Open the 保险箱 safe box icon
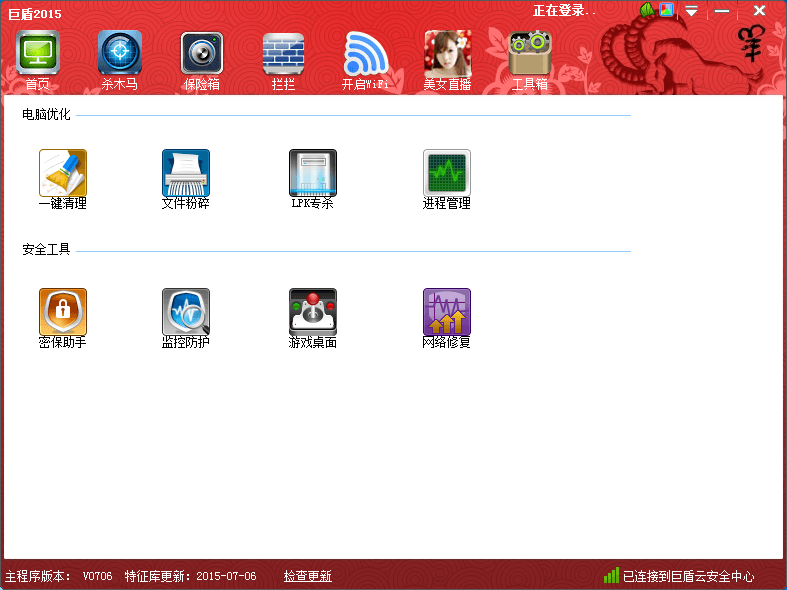787x590 pixels. pos(202,53)
